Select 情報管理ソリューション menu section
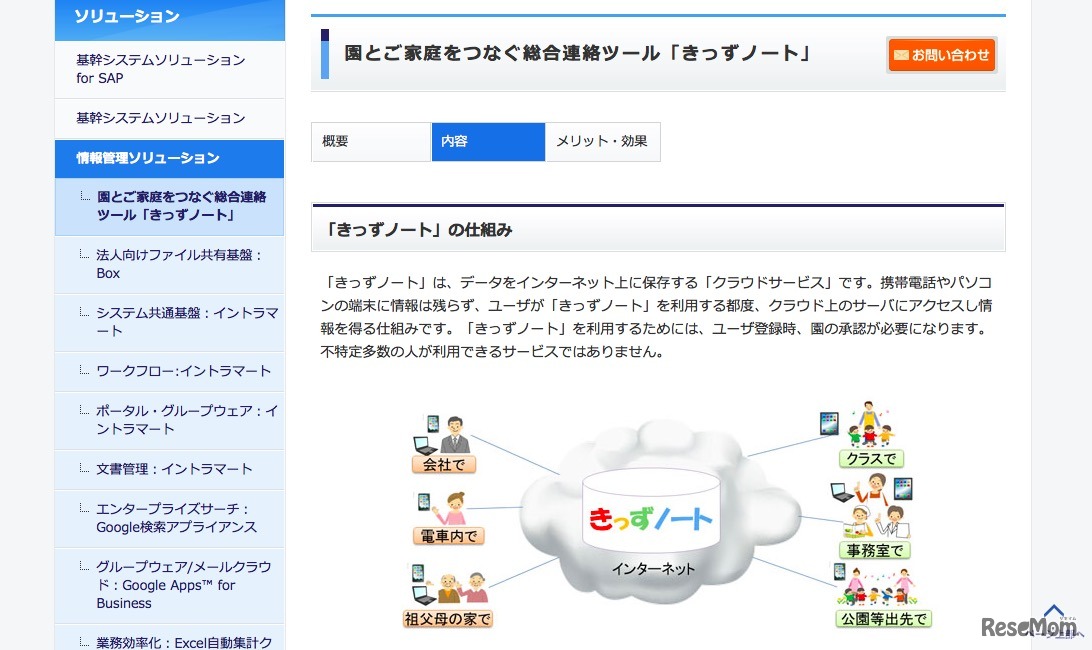The height and width of the screenshot is (650, 1092). (x=169, y=158)
